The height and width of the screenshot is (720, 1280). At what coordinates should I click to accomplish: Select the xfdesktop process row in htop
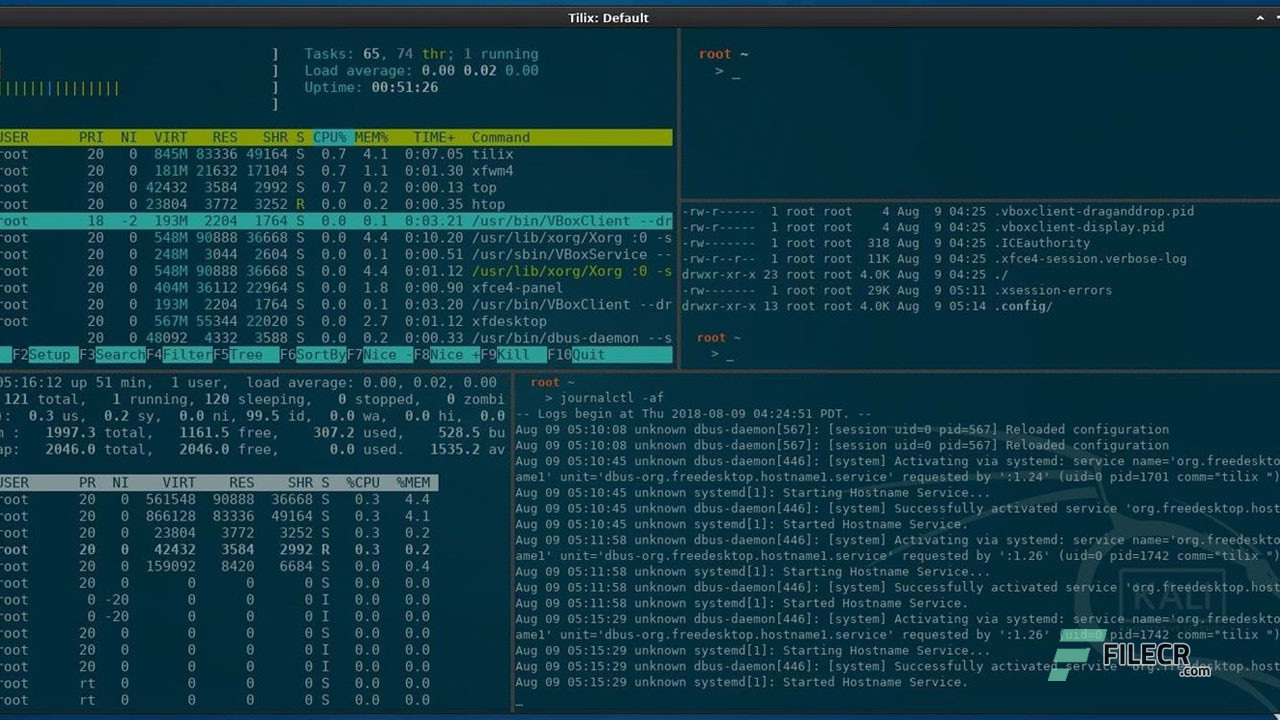click(x=336, y=321)
